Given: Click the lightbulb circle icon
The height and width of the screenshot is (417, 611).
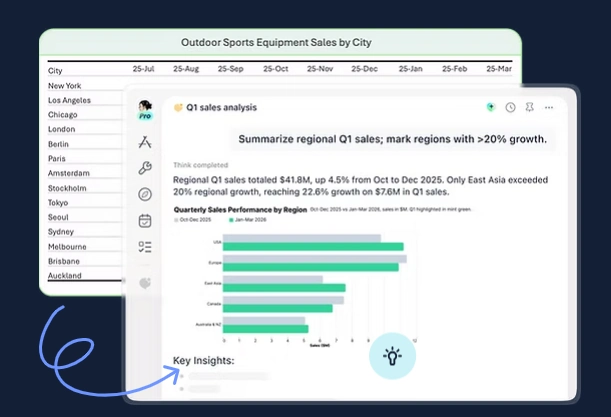Looking at the screenshot, I should coord(392,356).
